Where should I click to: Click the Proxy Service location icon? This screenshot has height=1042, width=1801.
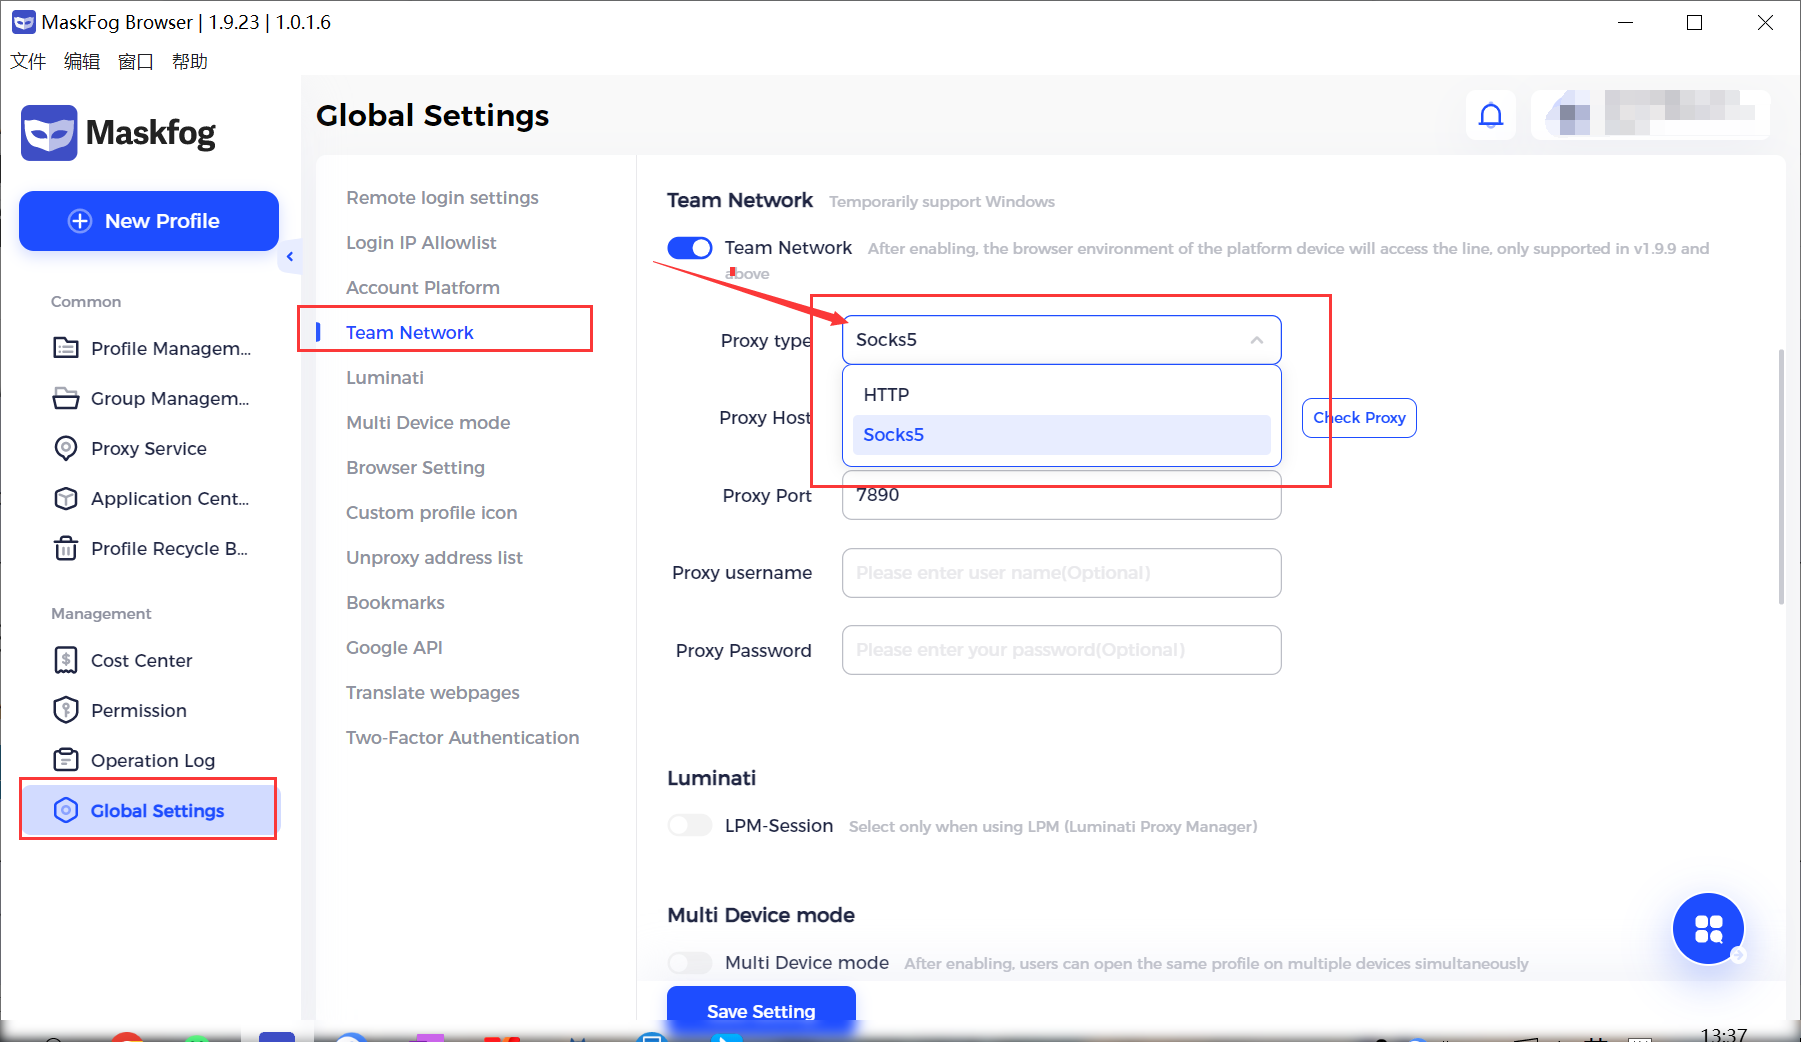pos(66,448)
